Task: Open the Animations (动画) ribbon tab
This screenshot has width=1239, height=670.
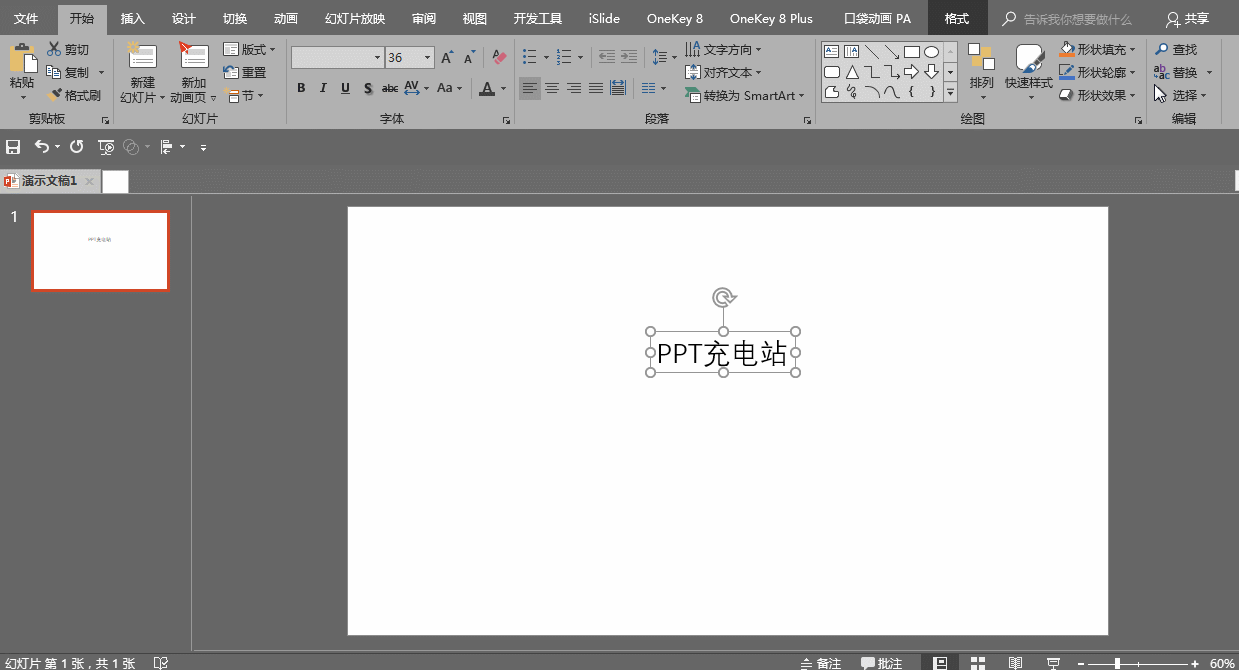Action: pos(285,19)
